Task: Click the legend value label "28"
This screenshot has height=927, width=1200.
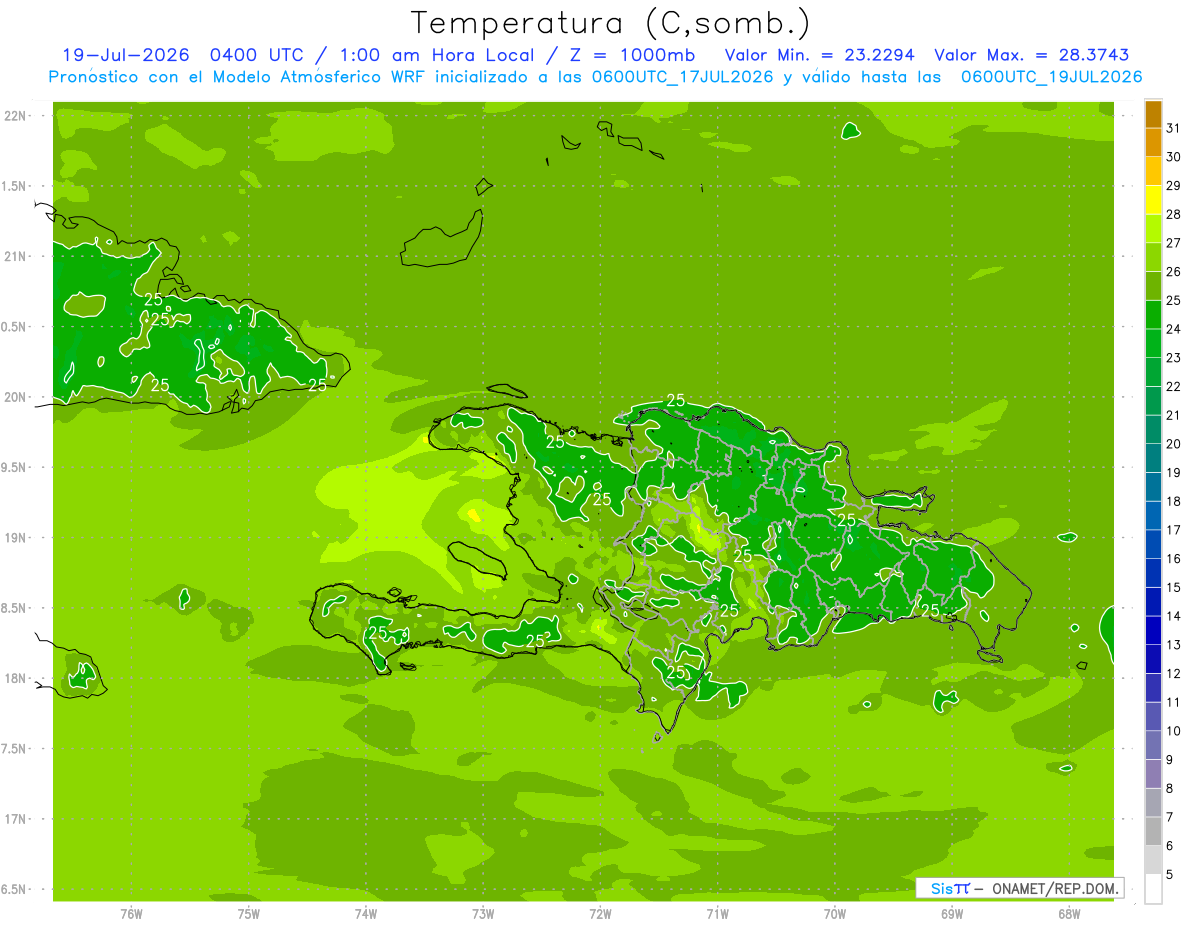Action: click(x=1174, y=214)
